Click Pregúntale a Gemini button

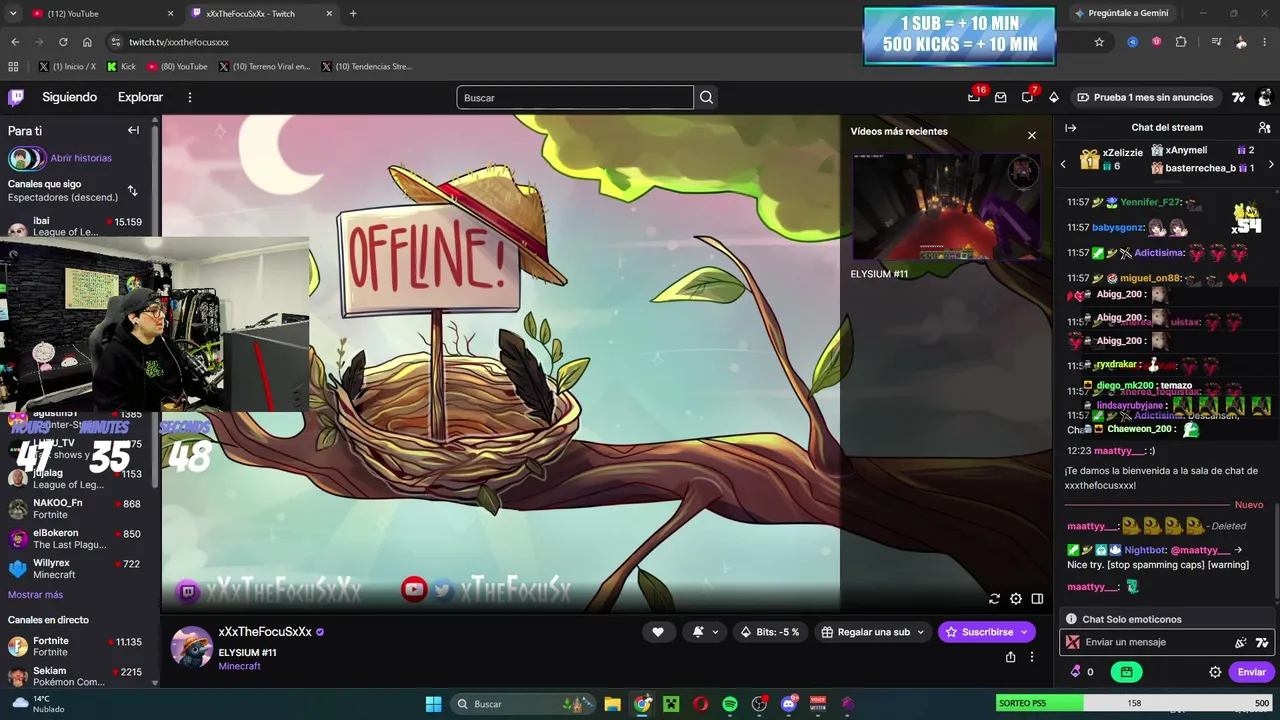tap(1122, 13)
